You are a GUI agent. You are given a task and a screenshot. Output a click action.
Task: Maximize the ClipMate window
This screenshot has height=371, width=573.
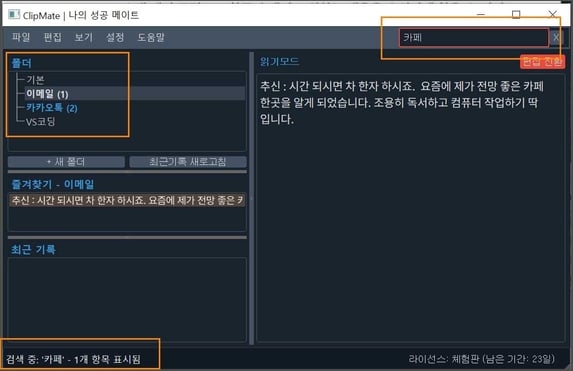point(516,14)
